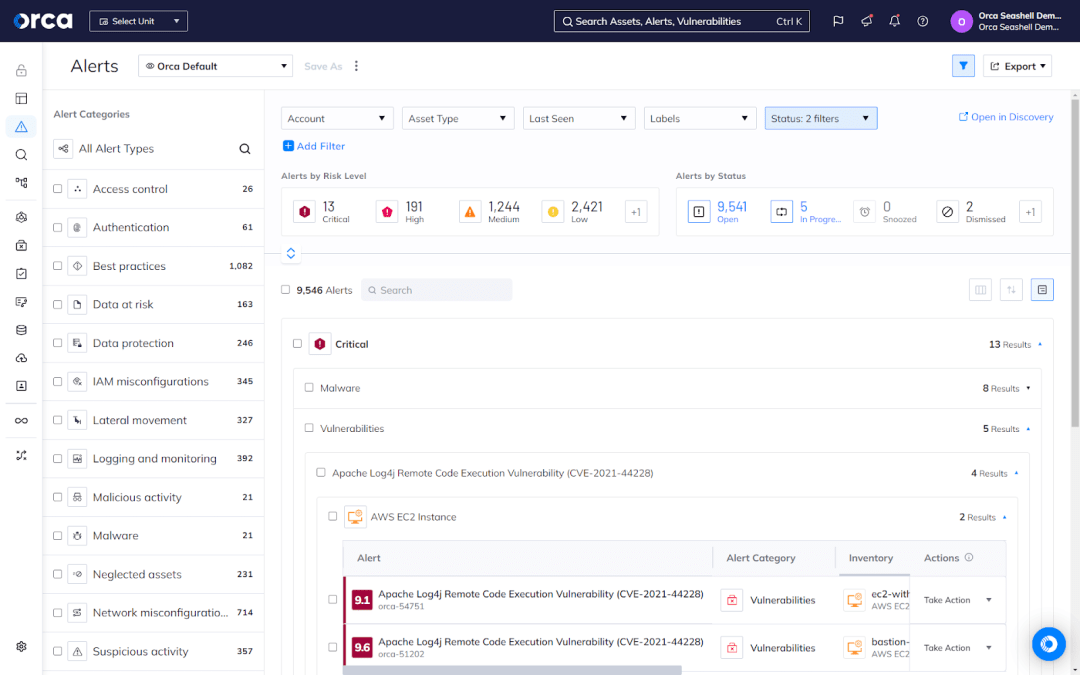Click the Export button
Screen dimensions: 1080x675
(1017, 66)
